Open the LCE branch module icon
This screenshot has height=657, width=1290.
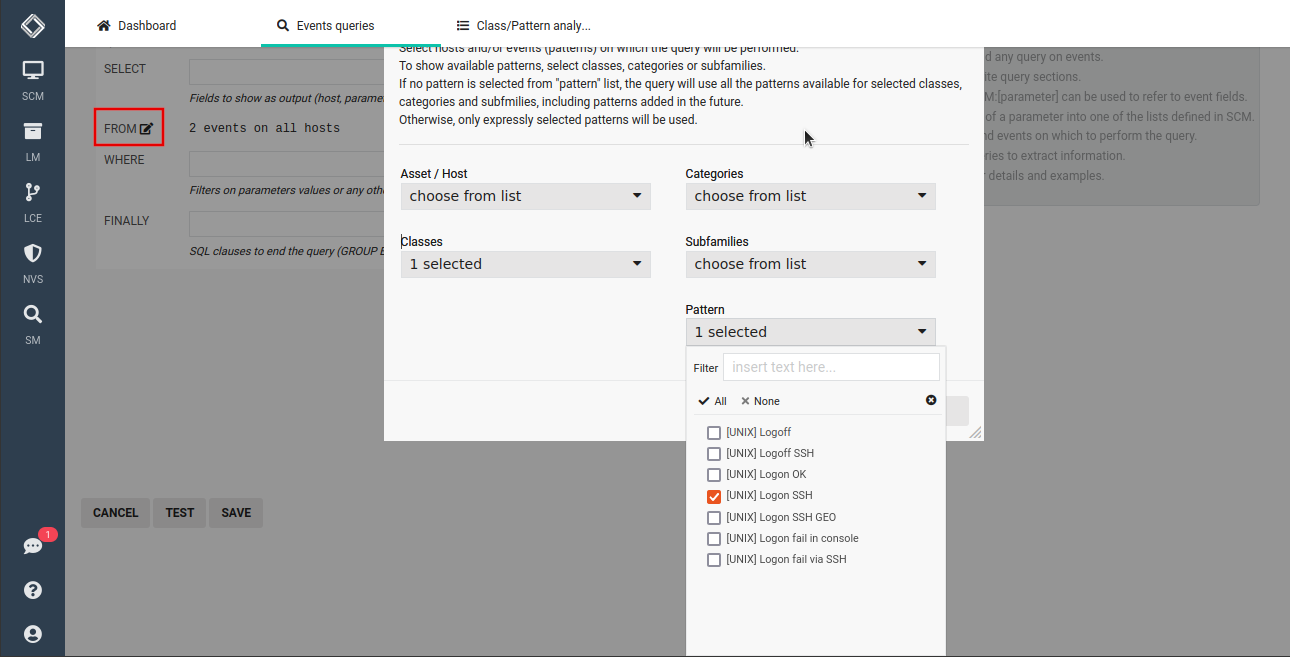(33, 193)
